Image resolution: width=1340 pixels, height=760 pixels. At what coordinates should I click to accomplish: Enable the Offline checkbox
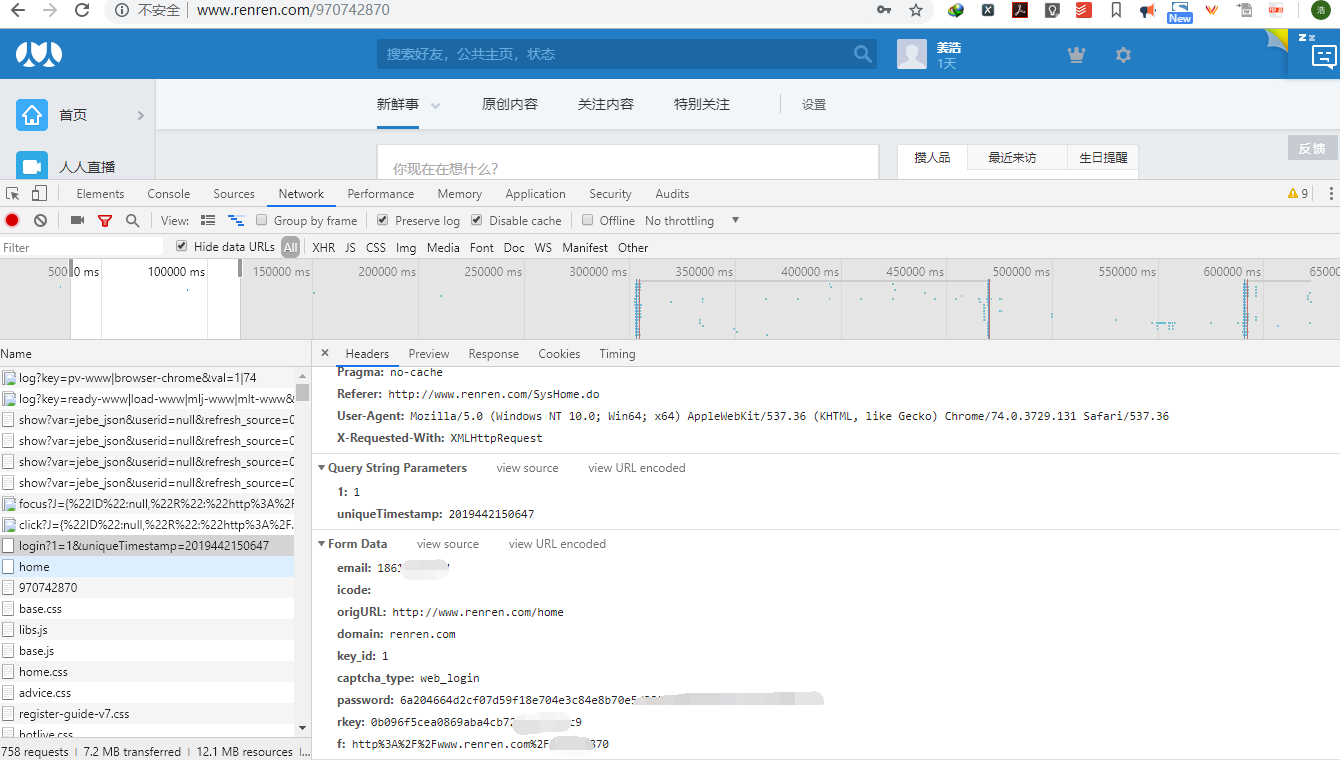[x=588, y=220]
